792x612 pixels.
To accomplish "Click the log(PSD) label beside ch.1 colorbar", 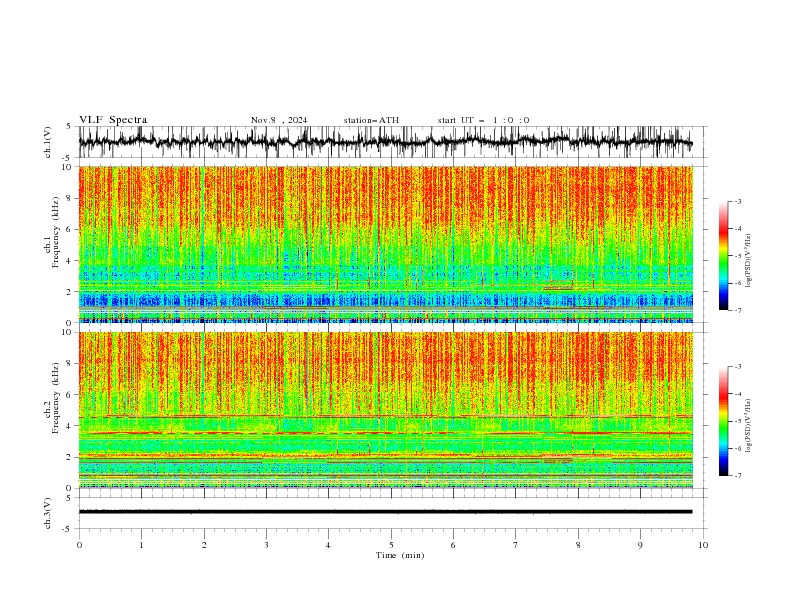I will coord(749,261).
